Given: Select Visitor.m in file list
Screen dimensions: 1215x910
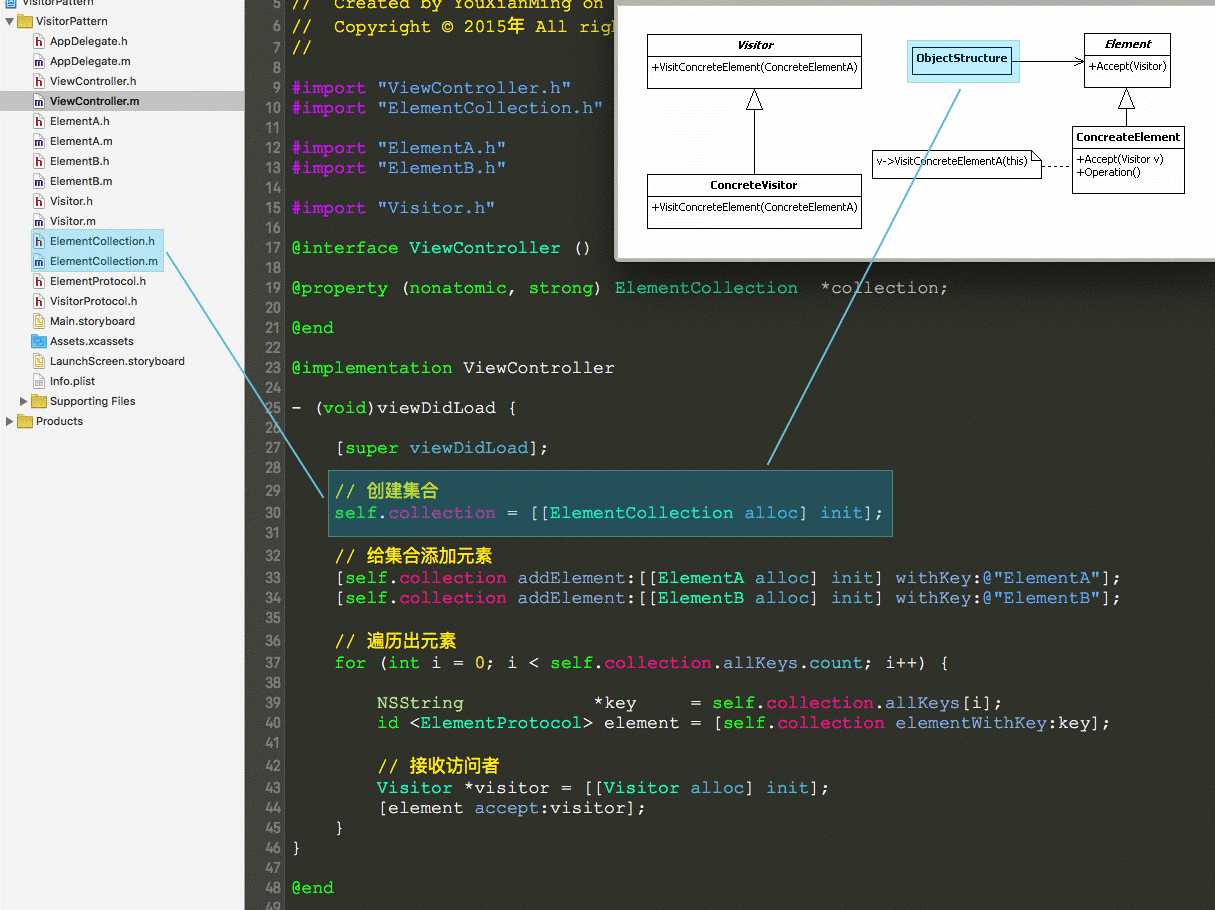Looking at the screenshot, I should pyautogui.click(x=73, y=221).
